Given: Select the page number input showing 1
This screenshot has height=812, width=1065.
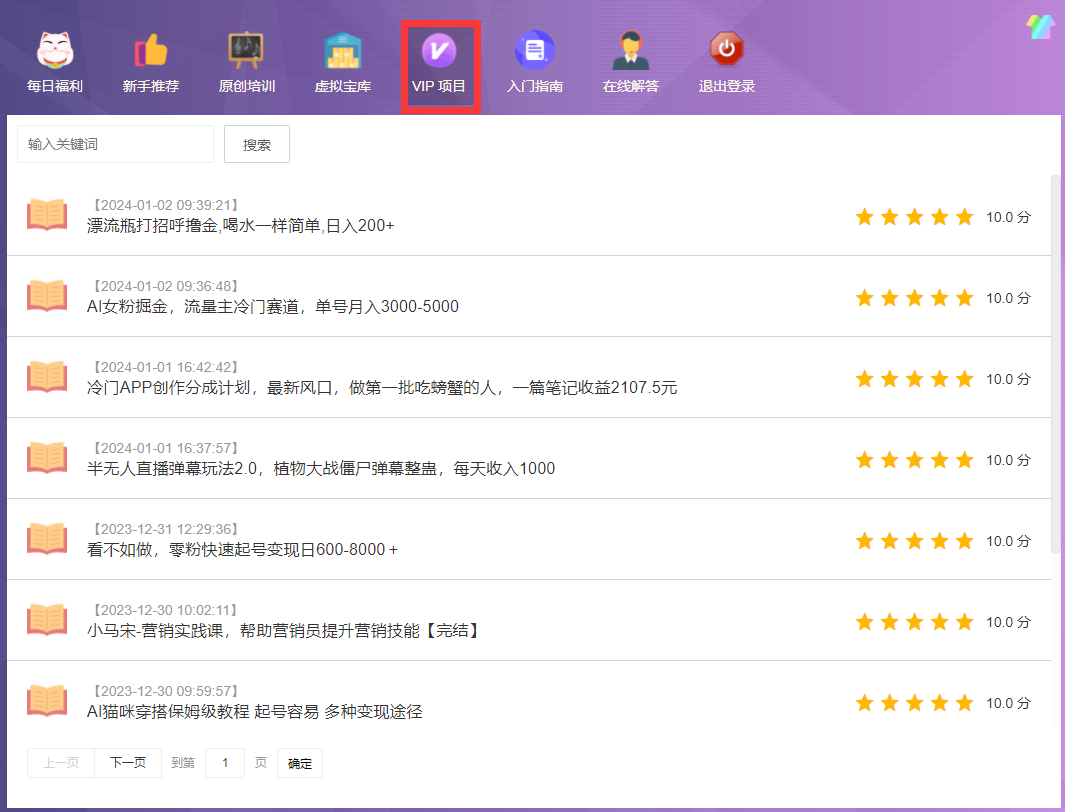Looking at the screenshot, I should point(224,763).
